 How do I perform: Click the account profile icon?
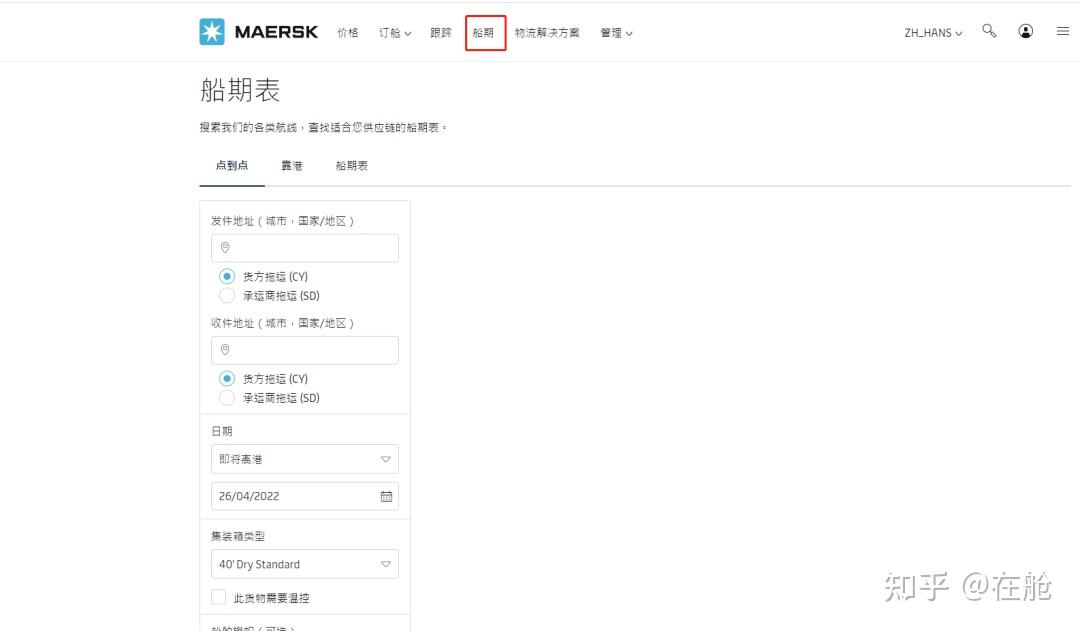click(1026, 31)
